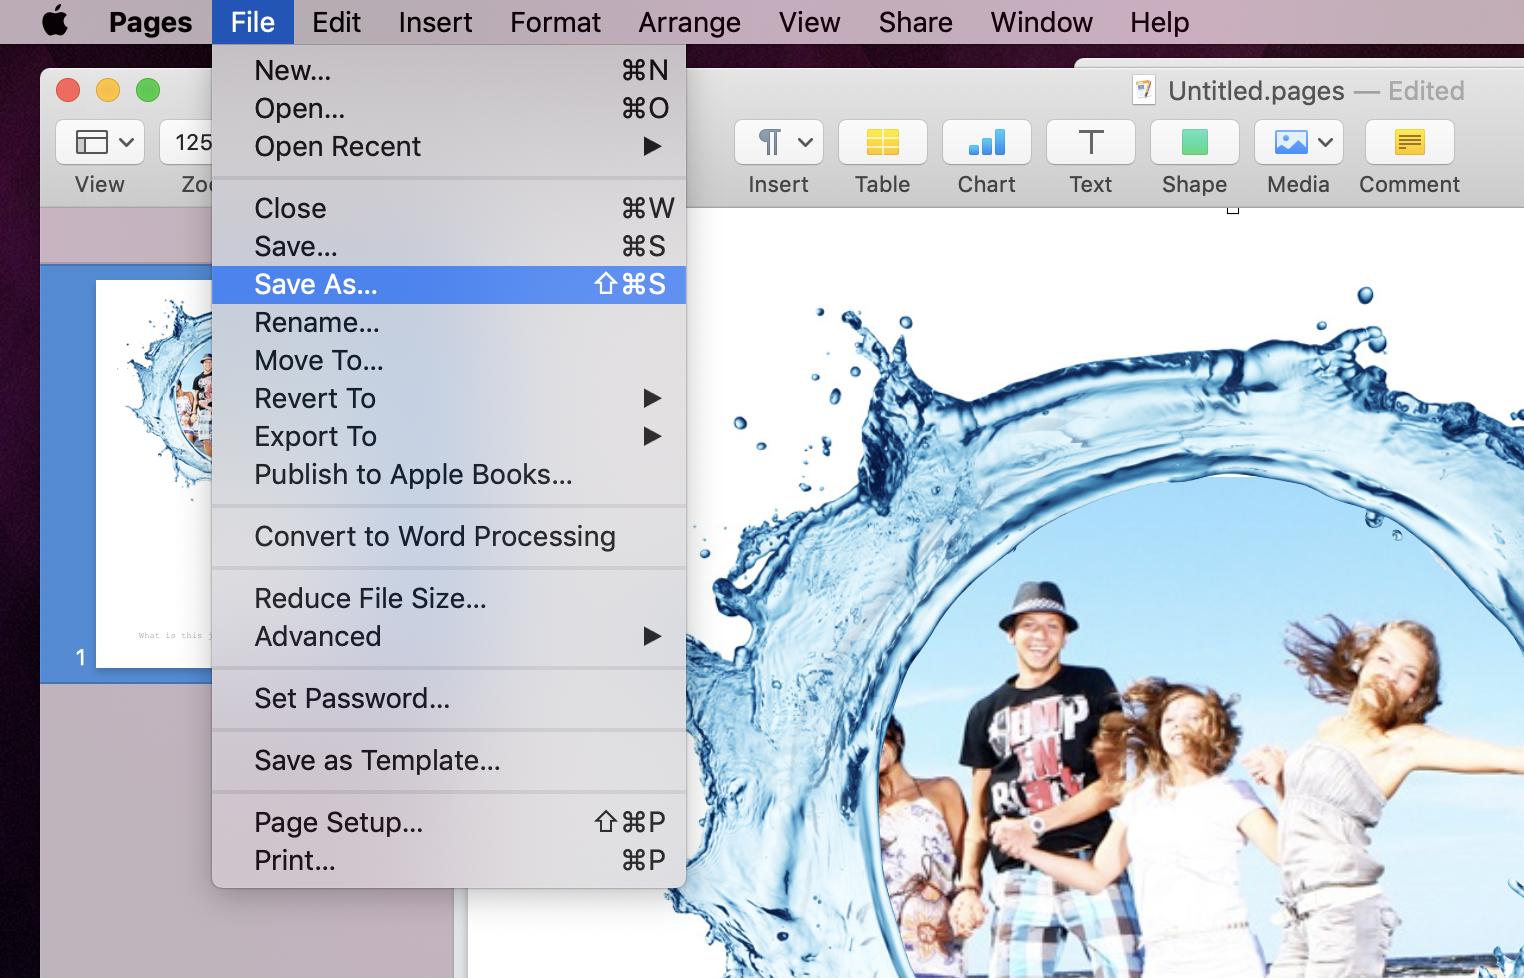Choose Set Password... from the File menu
The height and width of the screenshot is (978, 1524).
click(449, 698)
